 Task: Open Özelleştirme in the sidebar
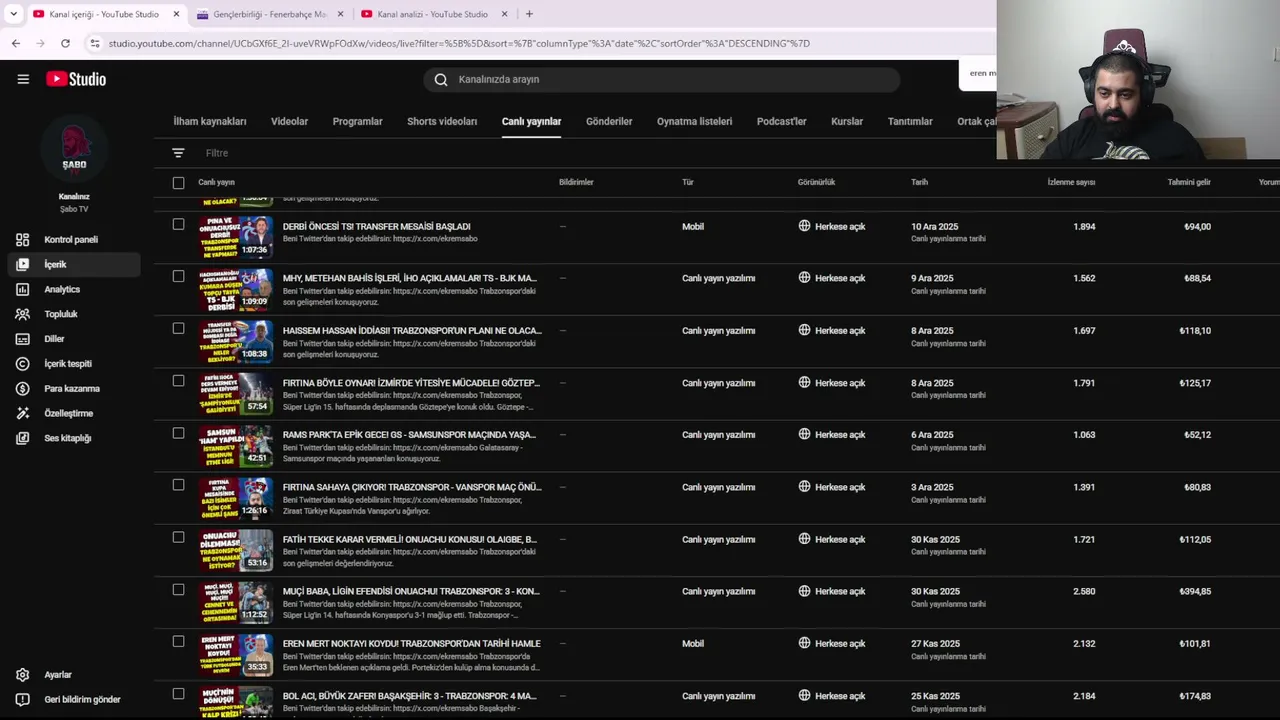point(69,413)
